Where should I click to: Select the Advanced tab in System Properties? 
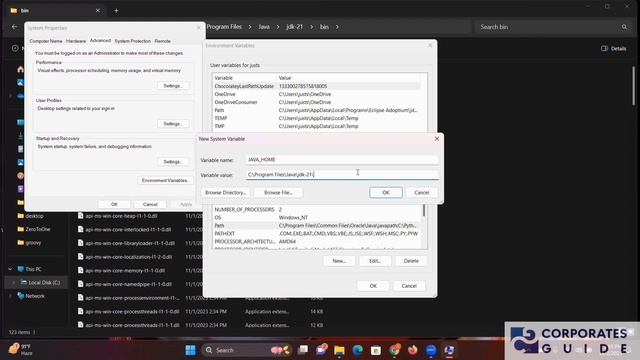[x=100, y=40]
